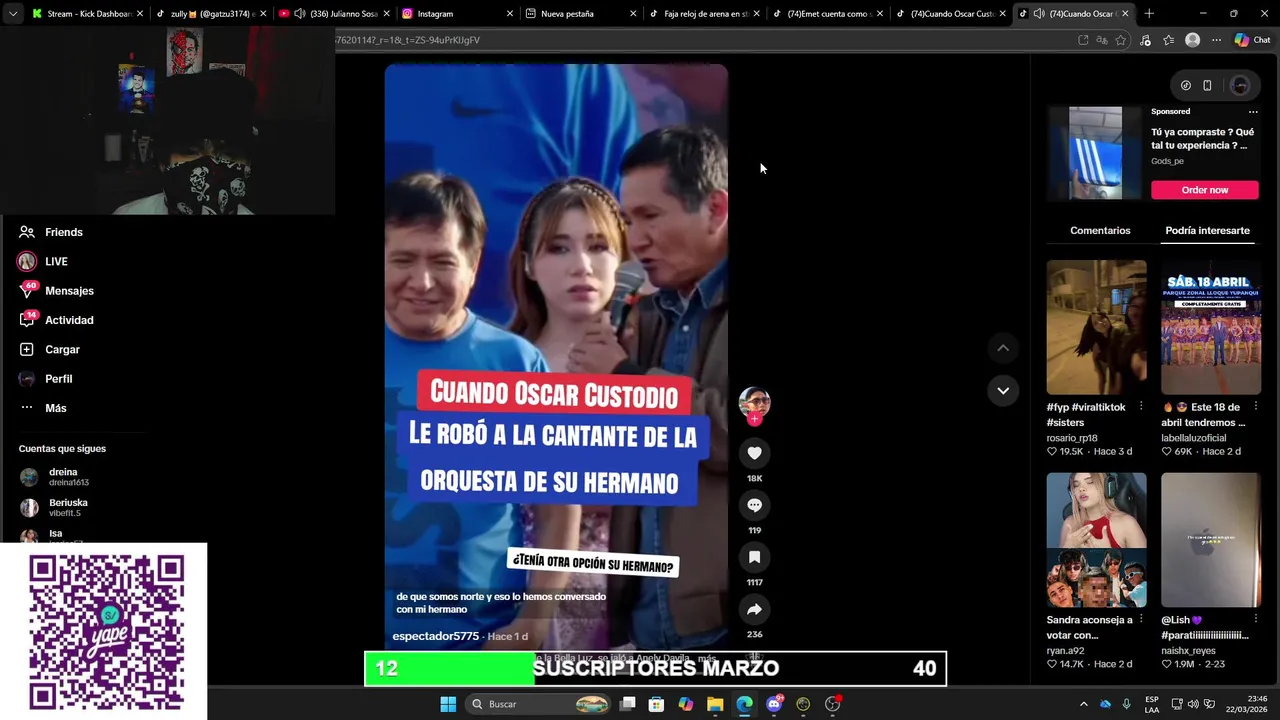Open comments via speech bubble icon
The height and width of the screenshot is (720, 1280).
[x=754, y=505]
